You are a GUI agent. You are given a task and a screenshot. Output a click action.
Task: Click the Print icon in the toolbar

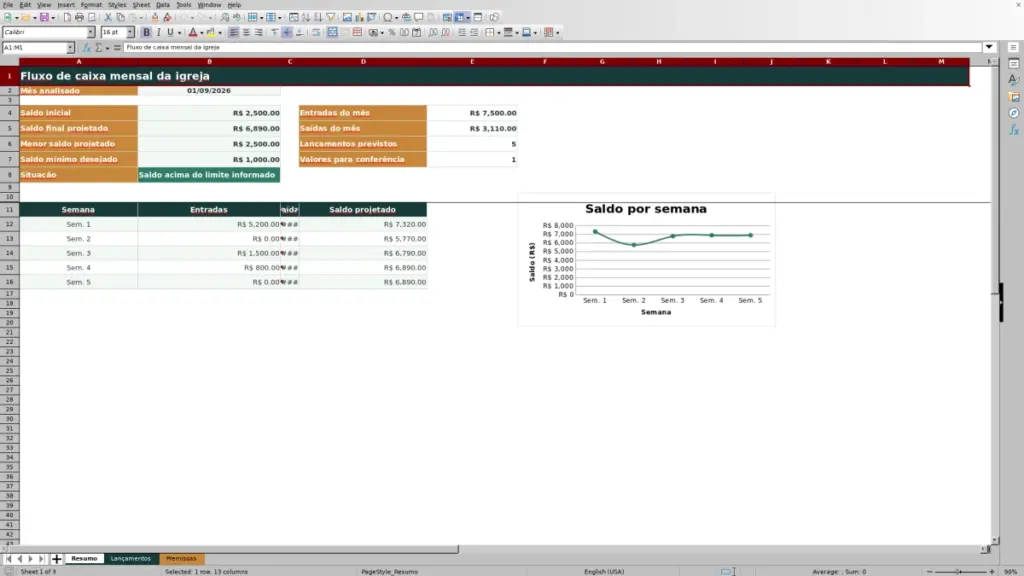[79, 18]
